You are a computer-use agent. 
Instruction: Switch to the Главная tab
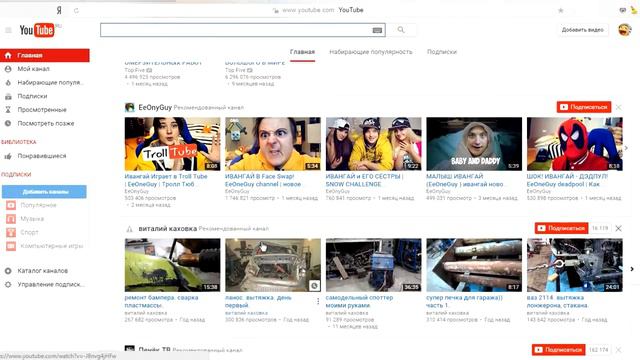coord(302,52)
